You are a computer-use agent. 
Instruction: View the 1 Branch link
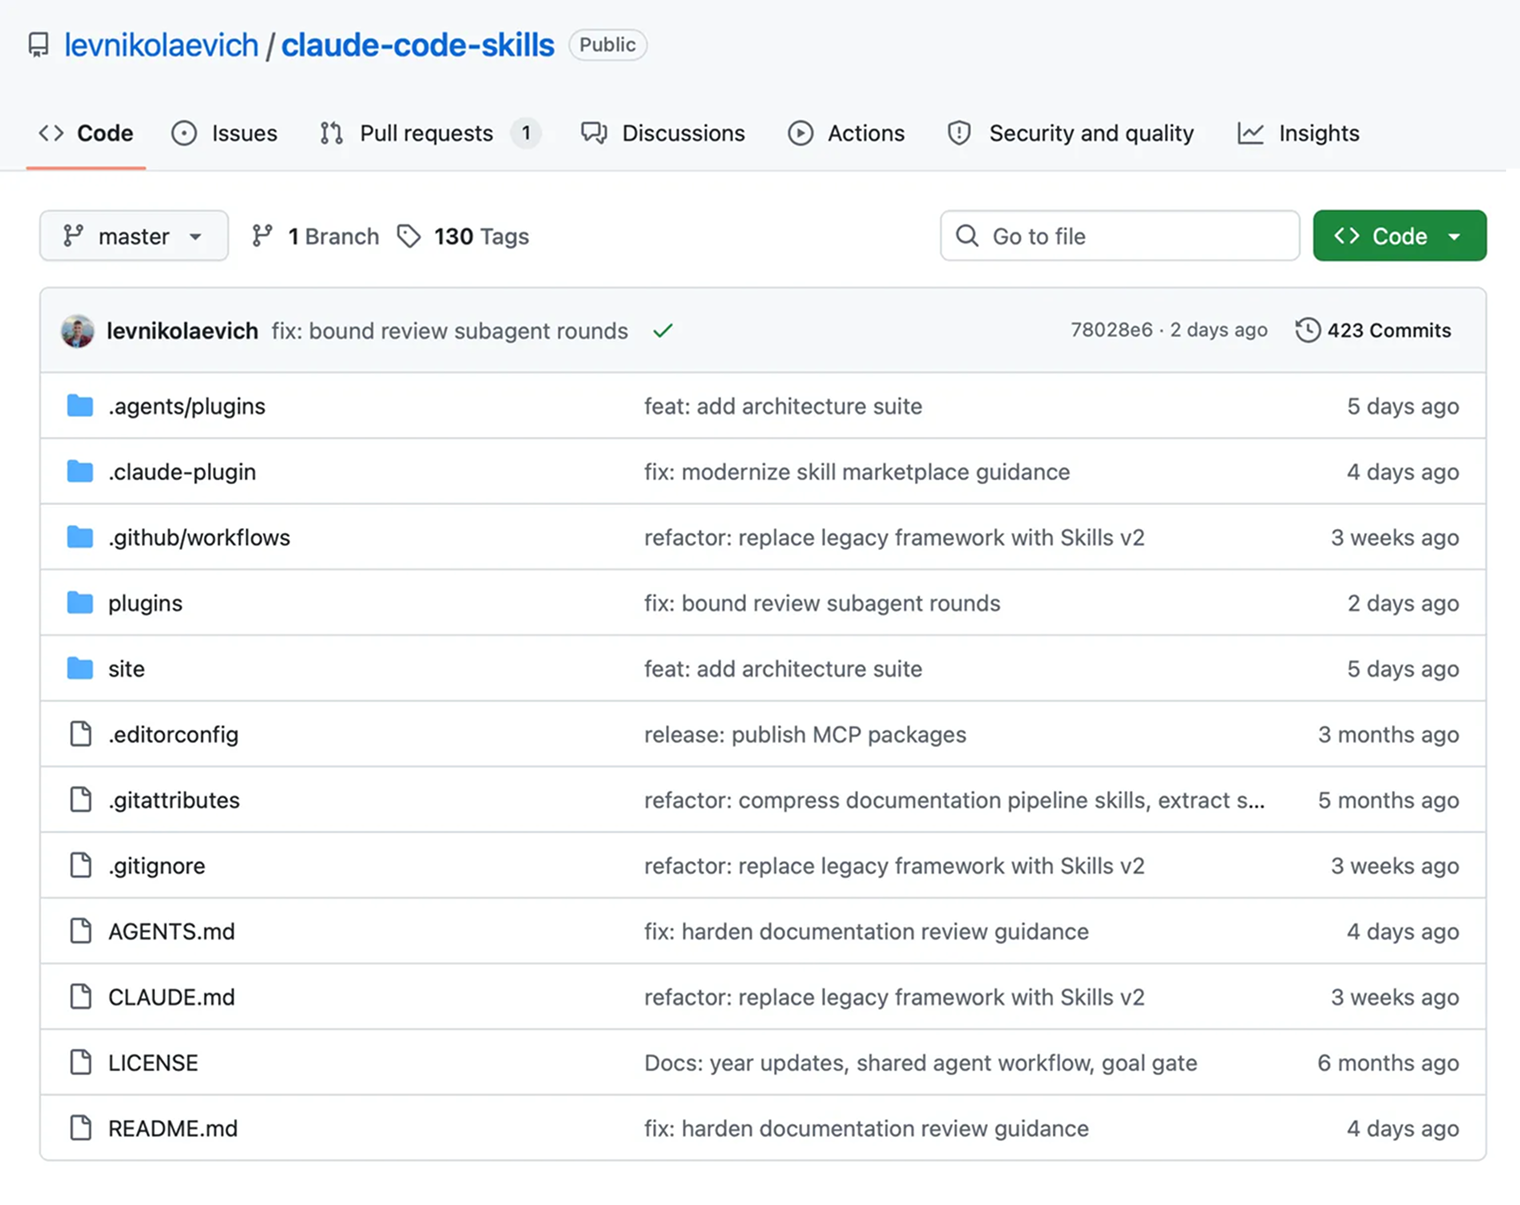click(315, 236)
